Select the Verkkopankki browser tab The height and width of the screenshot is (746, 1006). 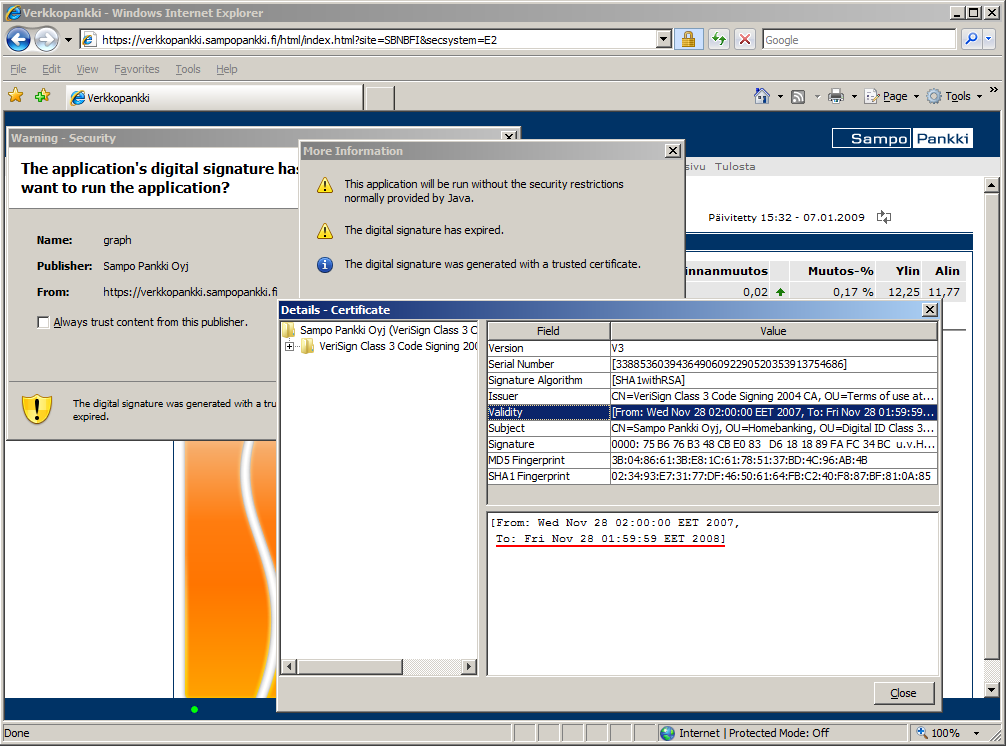(x=214, y=97)
